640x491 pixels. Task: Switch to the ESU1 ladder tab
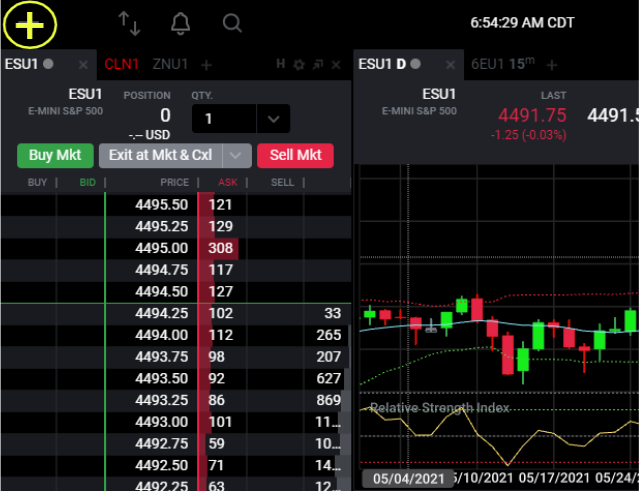[x=21, y=64]
